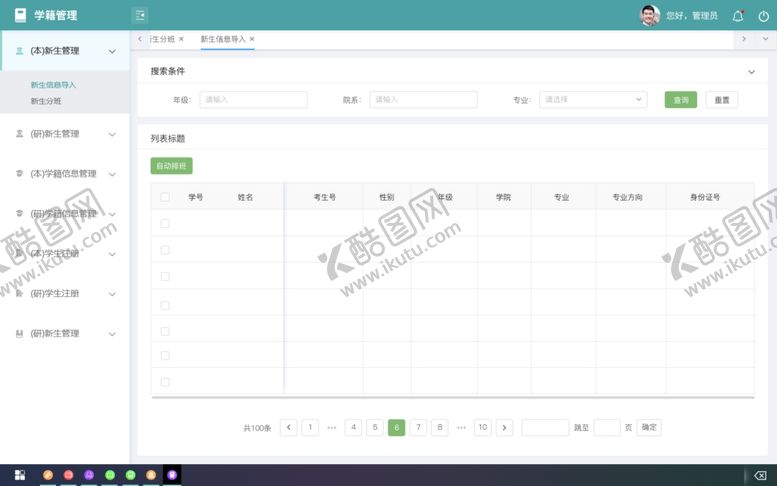Click the 专业方向 column header

[627, 197]
